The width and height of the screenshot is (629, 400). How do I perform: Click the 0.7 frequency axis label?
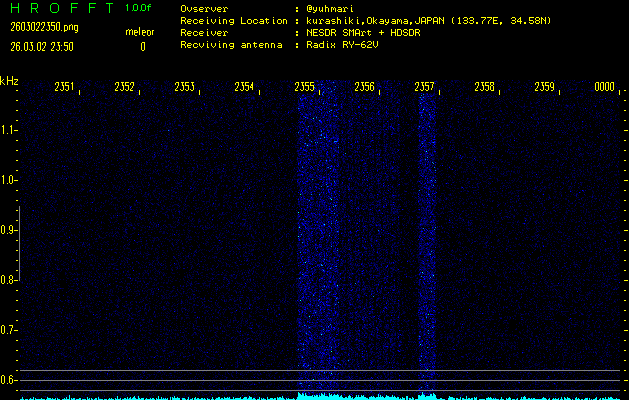pyautogui.click(x=7, y=330)
